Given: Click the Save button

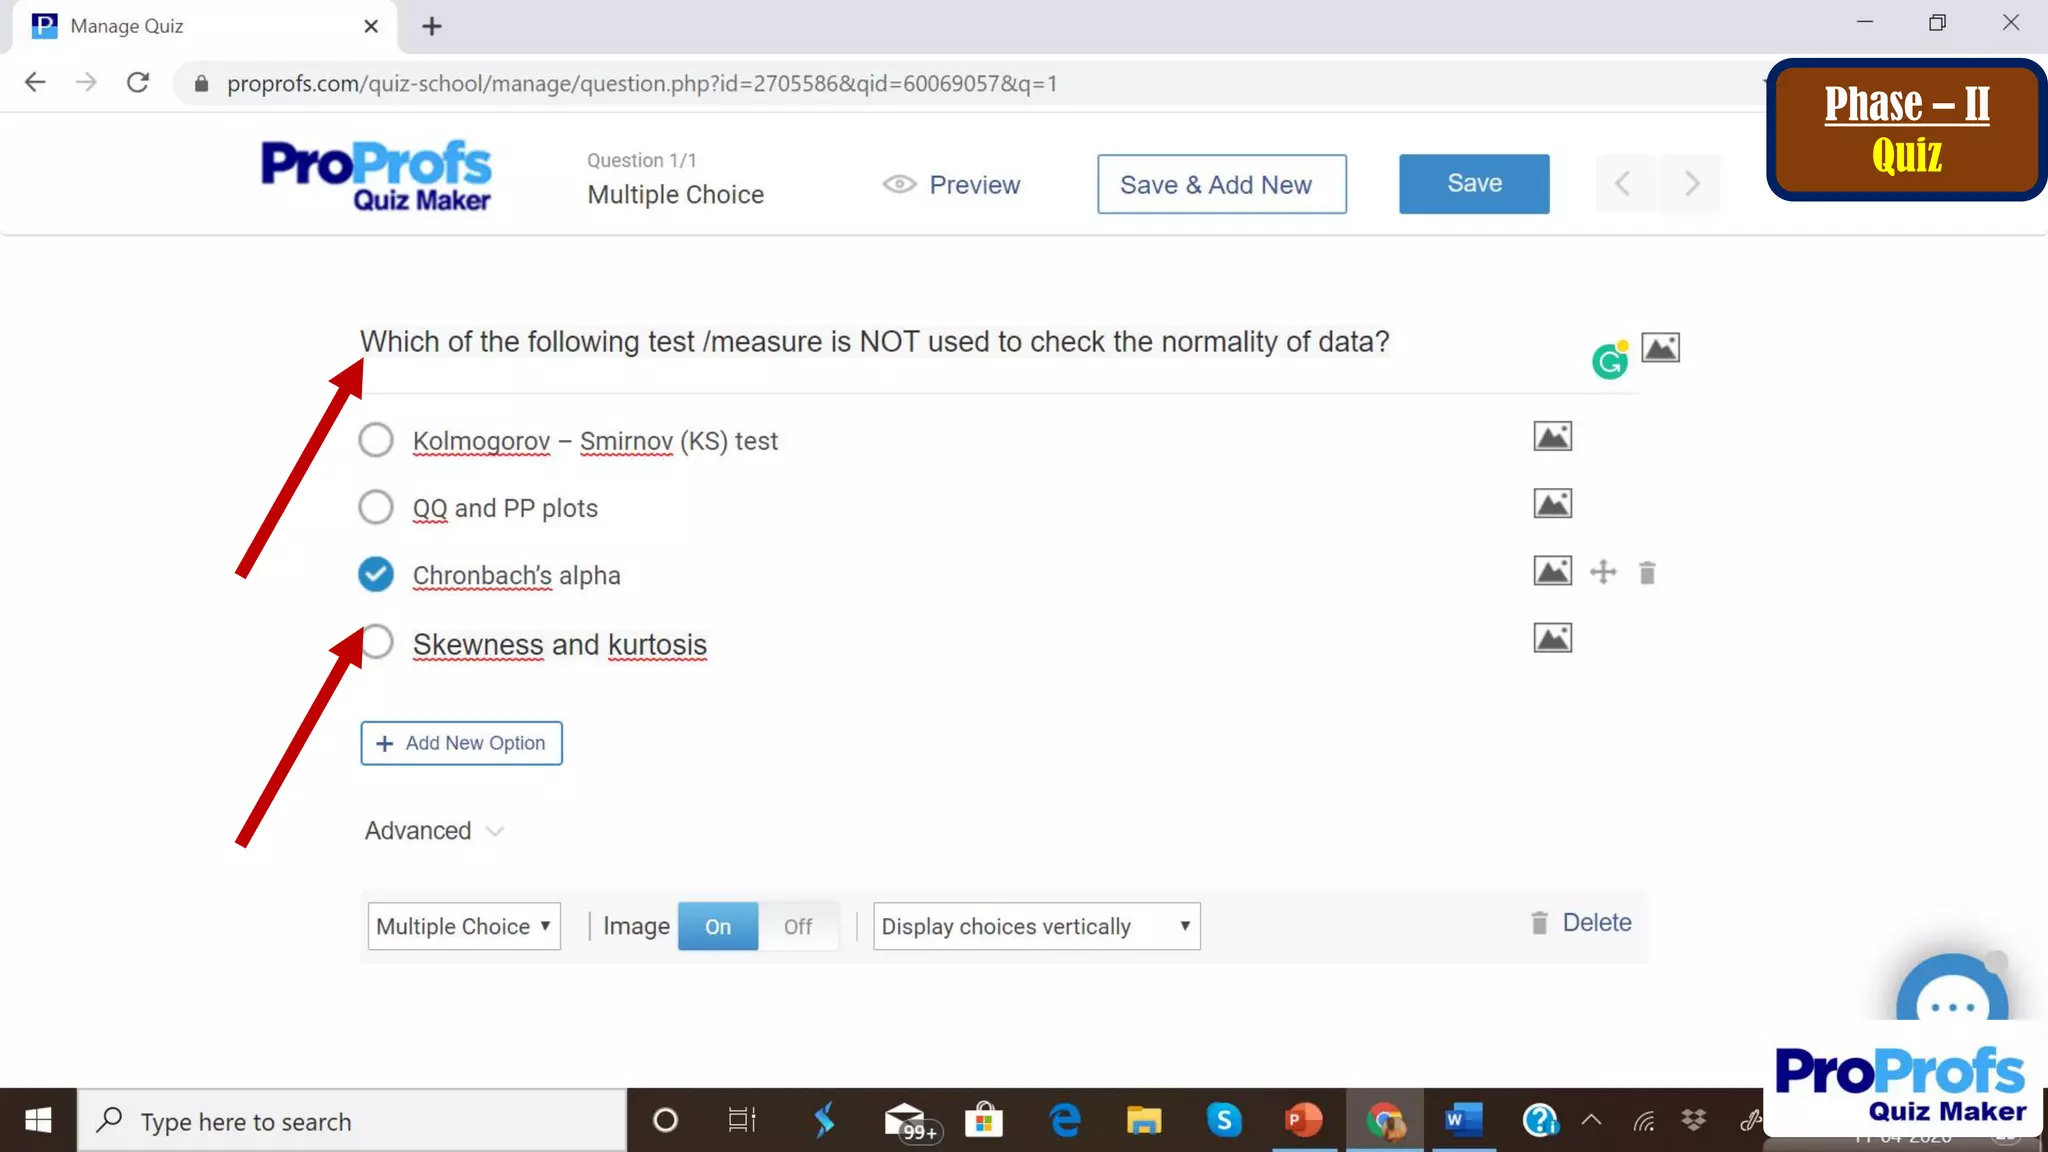Looking at the screenshot, I should point(1474,184).
